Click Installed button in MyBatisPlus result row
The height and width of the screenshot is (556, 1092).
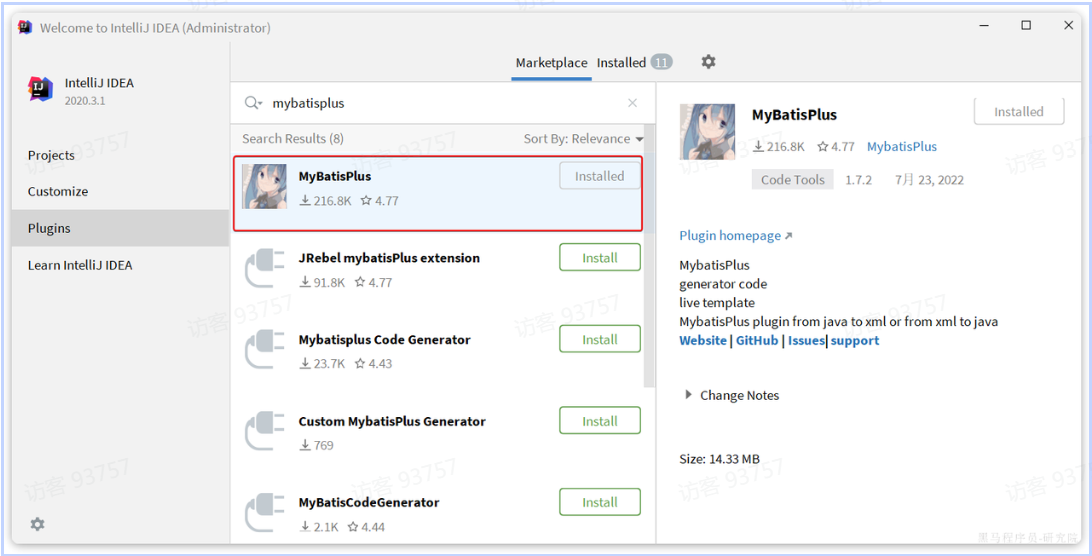coord(600,176)
